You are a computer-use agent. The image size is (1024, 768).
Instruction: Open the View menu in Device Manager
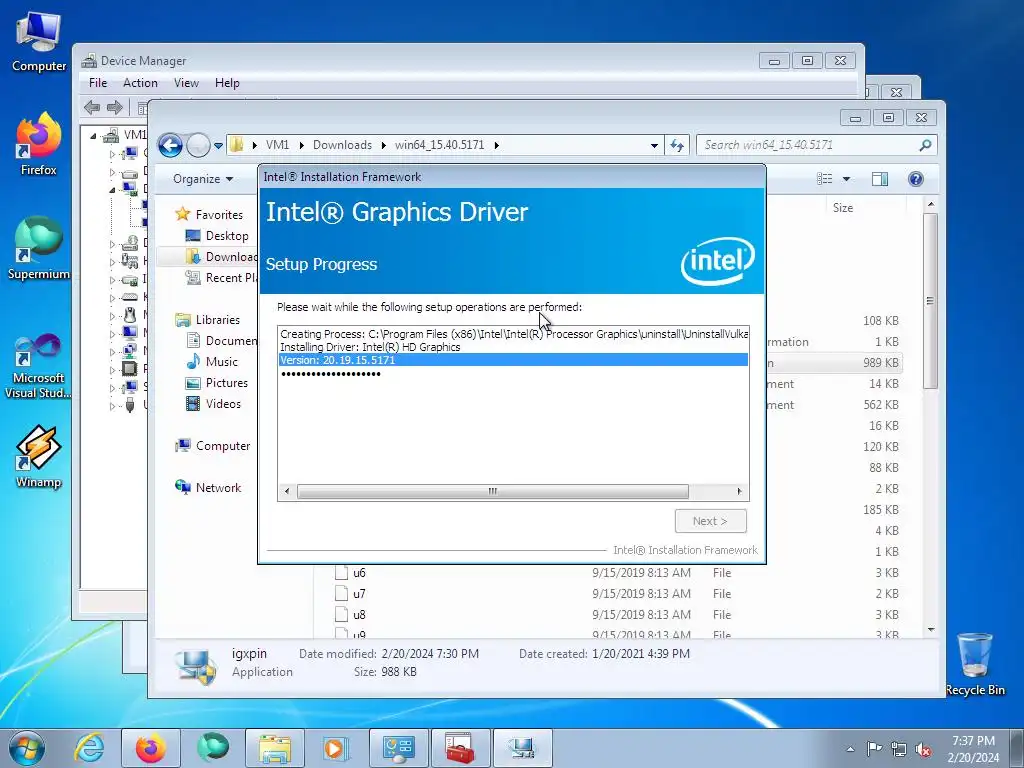(186, 83)
